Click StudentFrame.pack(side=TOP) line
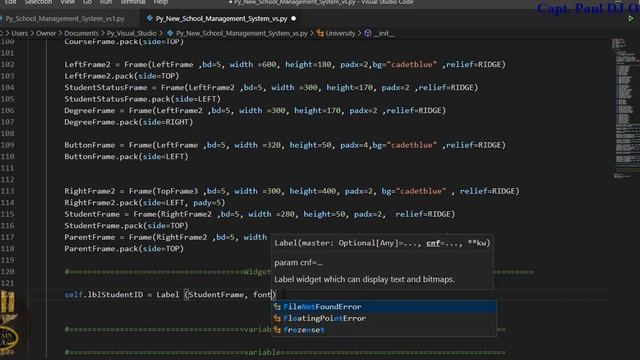Image resolution: width=640 pixels, height=360 pixels. [126, 226]
